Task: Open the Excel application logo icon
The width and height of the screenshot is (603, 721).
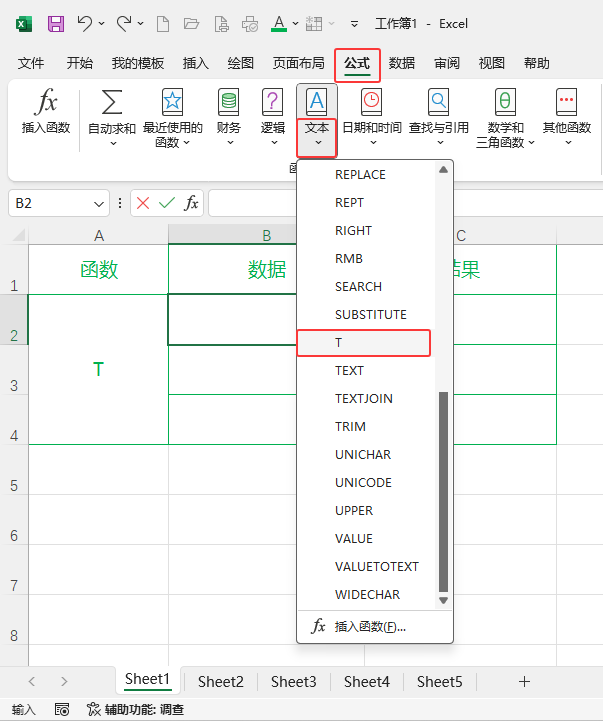Action: (23, 23)
